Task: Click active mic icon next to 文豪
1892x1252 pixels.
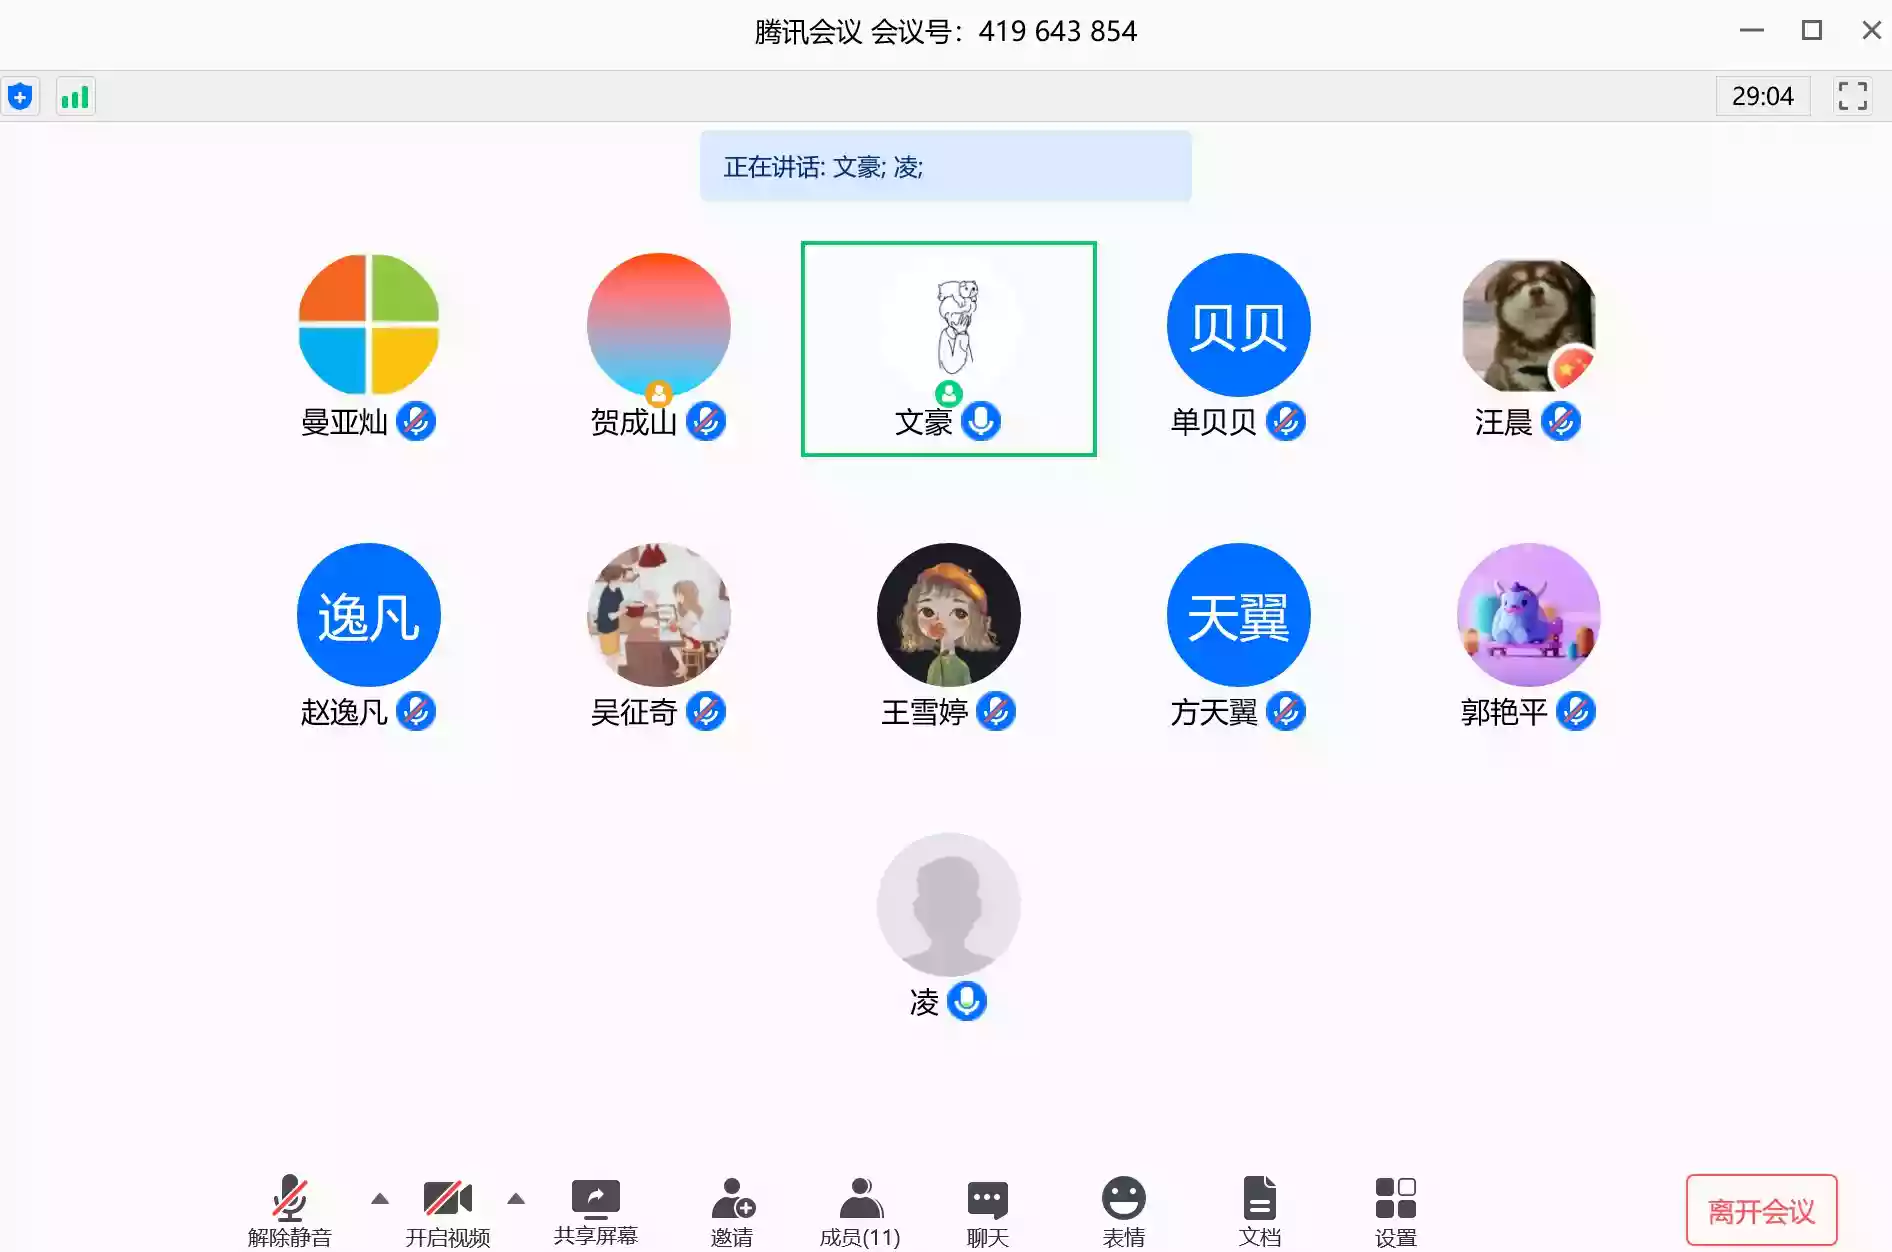Action: click(x=981, y=421)
